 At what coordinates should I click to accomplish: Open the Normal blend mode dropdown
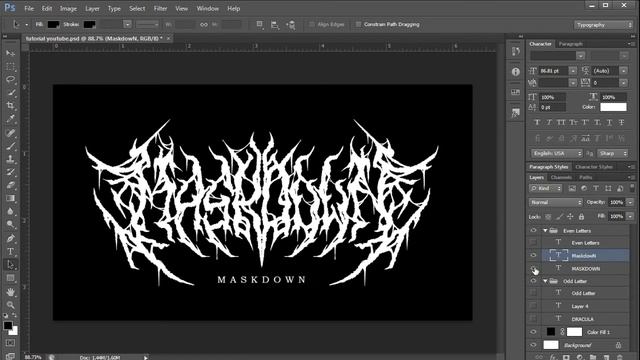pyautogui.click(x=556, y=202)
